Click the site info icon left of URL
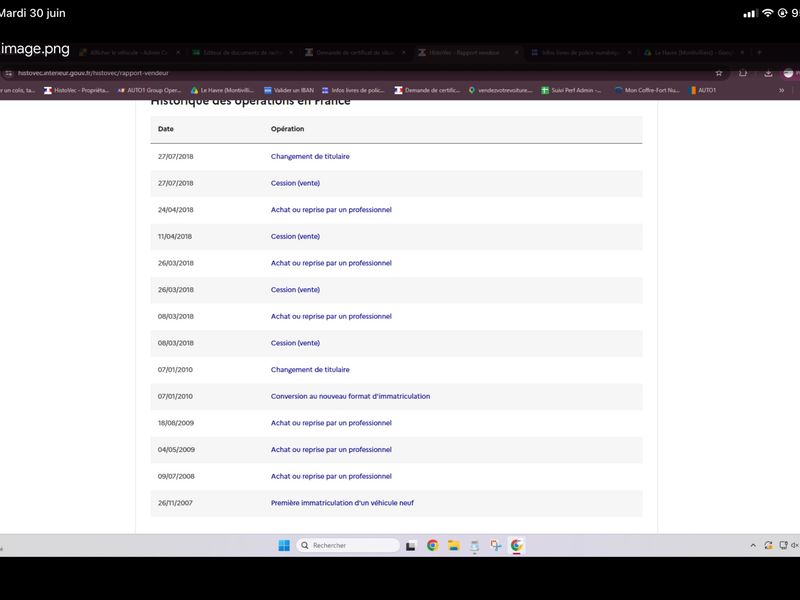The image size is (800, 600). coord(8,73)
